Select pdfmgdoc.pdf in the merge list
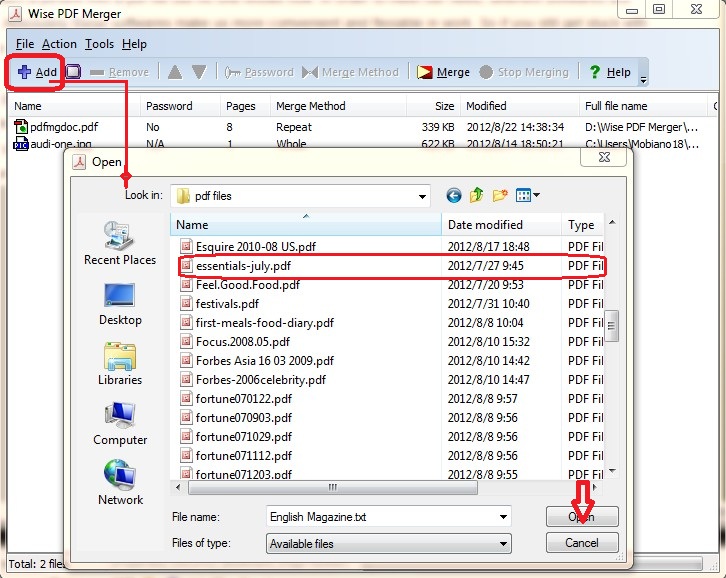The image size is (726, 578). pyautogui.click(x=56, y=127)
